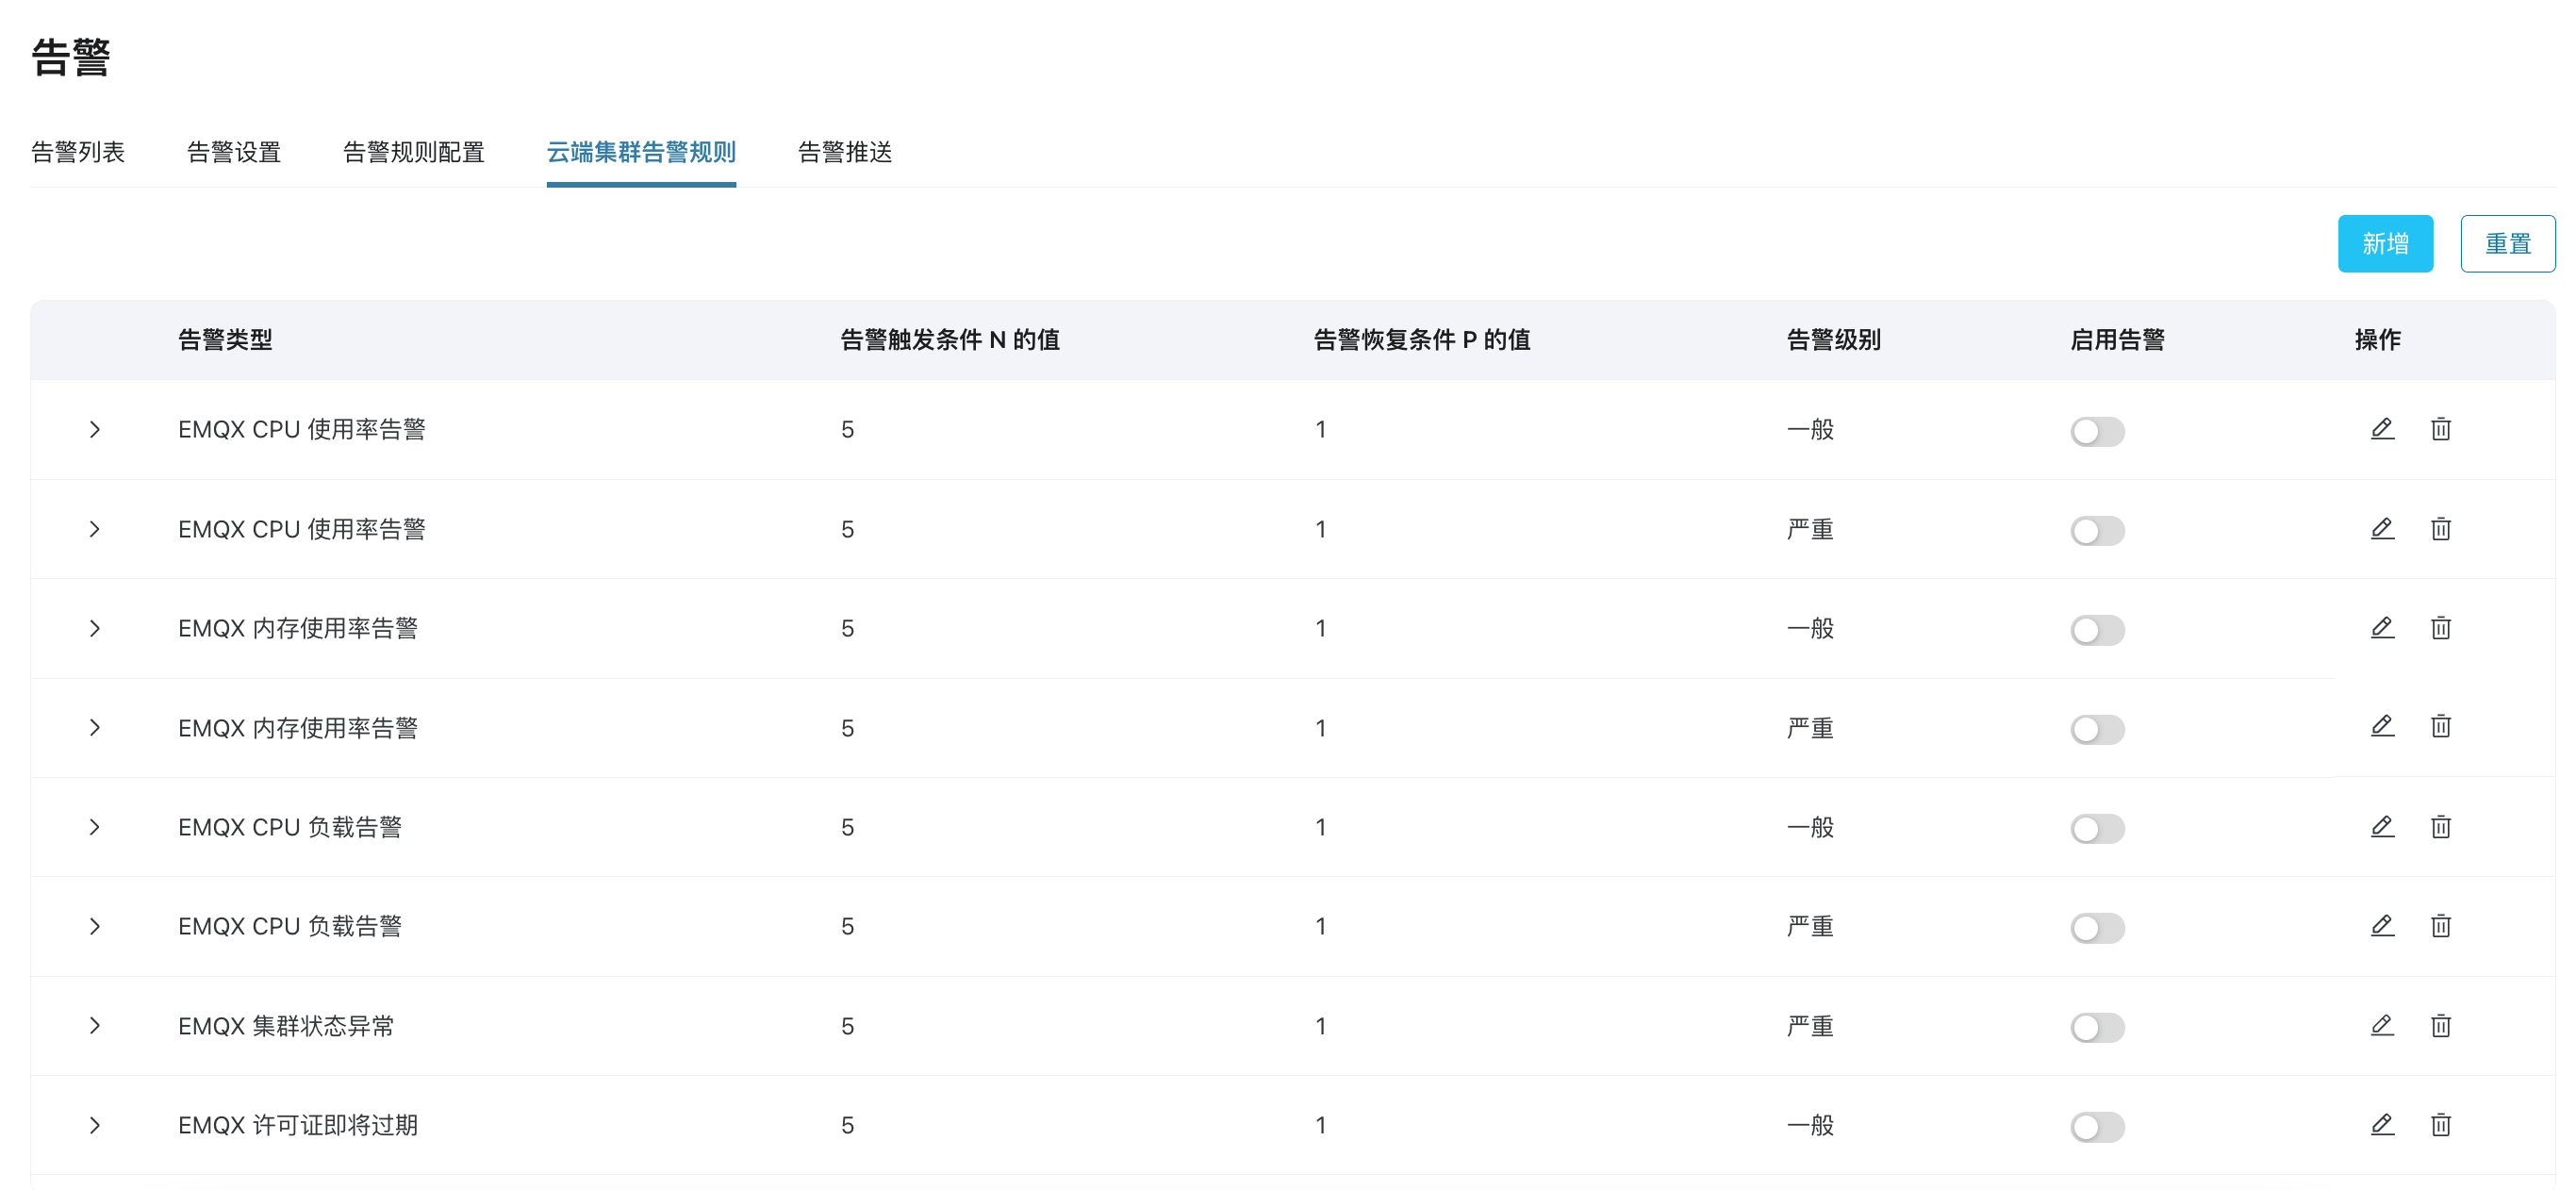Delete the EMQX 集群状态异常 rule

(x=2440, y=1025)
